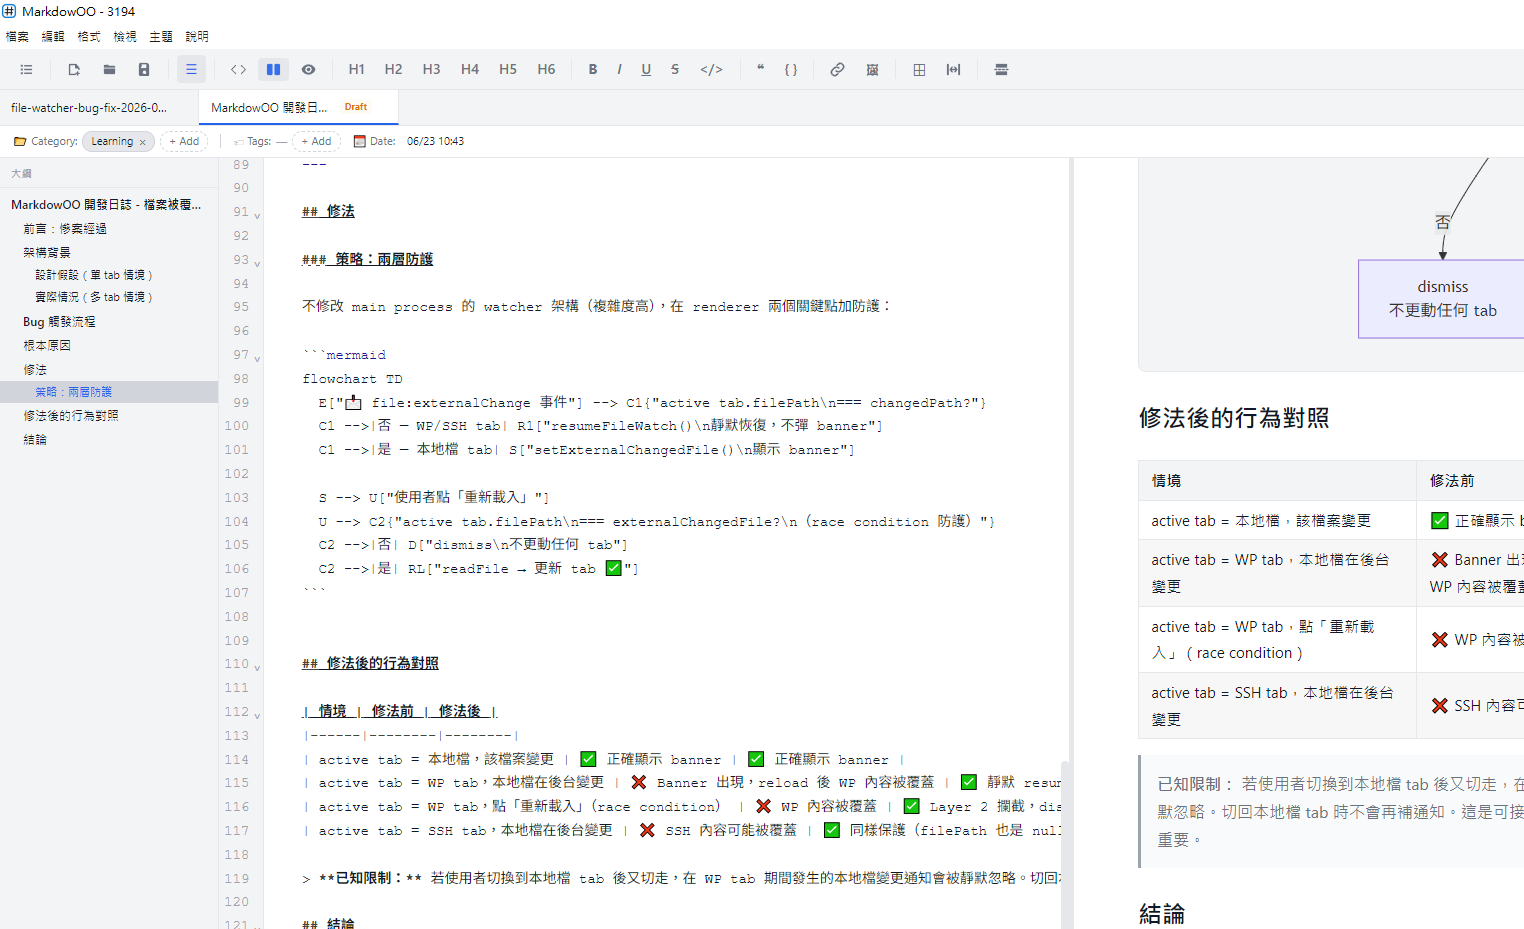
Task: Switch to file-watcher-bug-fix tab
Action: click(x=99, y=107)
